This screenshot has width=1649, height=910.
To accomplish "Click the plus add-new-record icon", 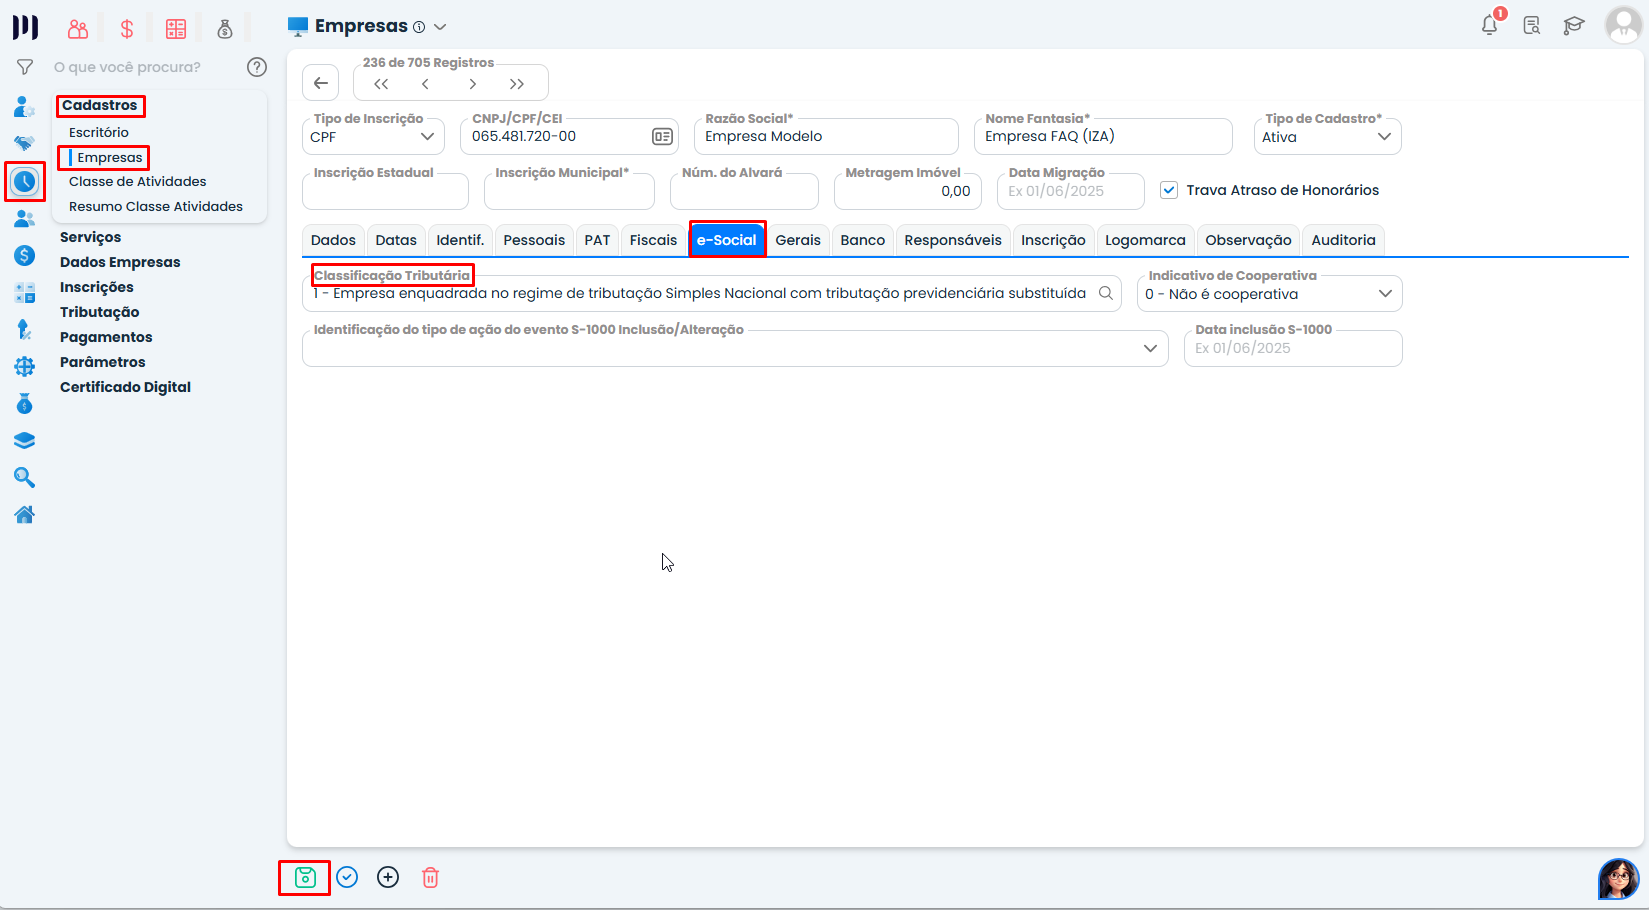I will (x=388, y=877).
